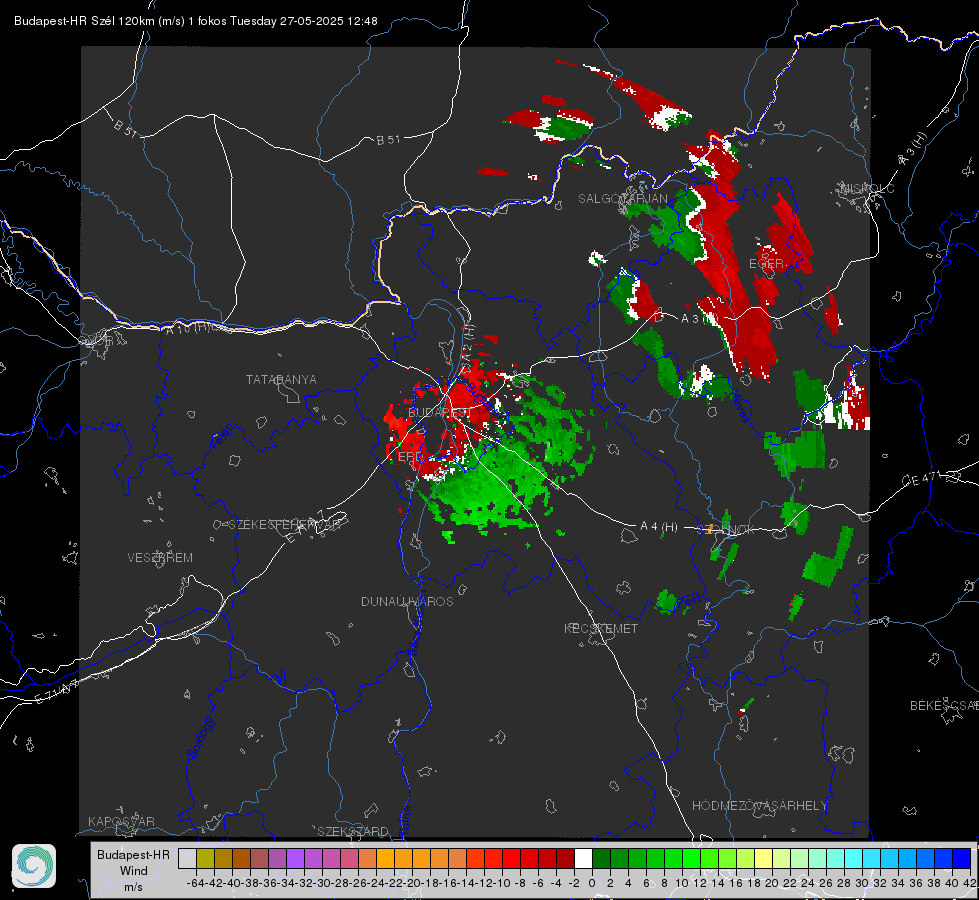The height and width of the screenshot is (900, 979).
Task: Pick the pale yellow legend swatch above 18
Action: pos(763,858)
